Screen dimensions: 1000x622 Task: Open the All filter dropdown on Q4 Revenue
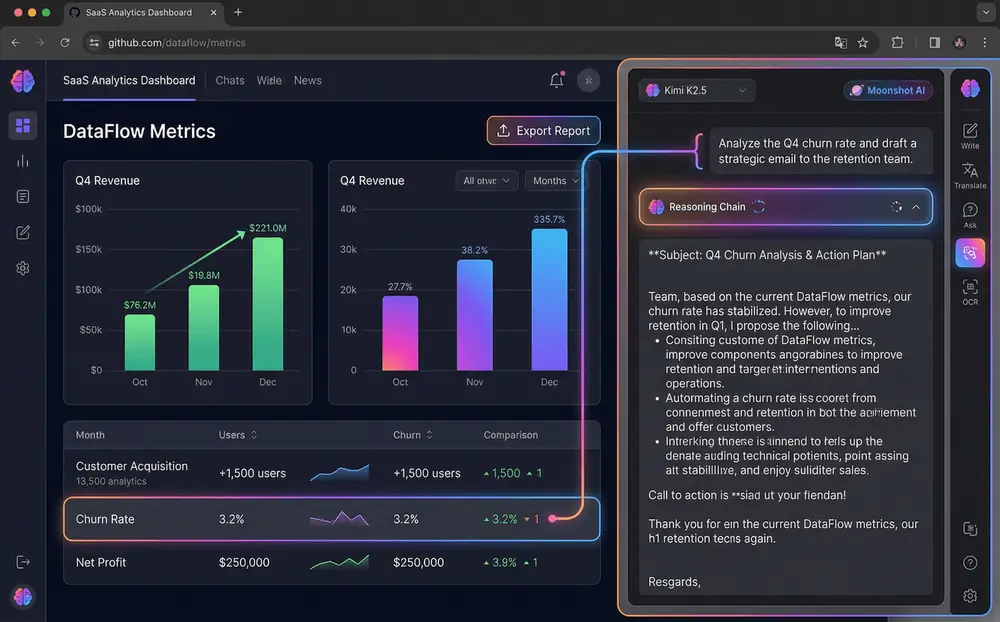tap(486, 181)
